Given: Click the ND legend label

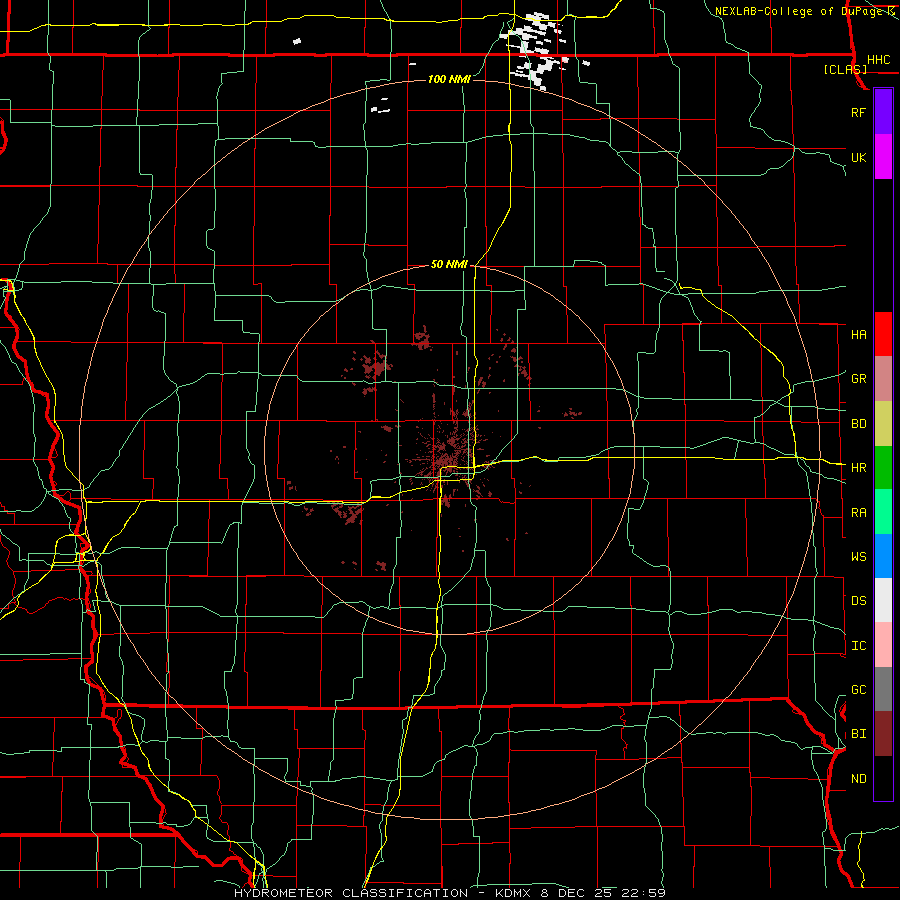Looking at the screenshot, I should 858,778.
